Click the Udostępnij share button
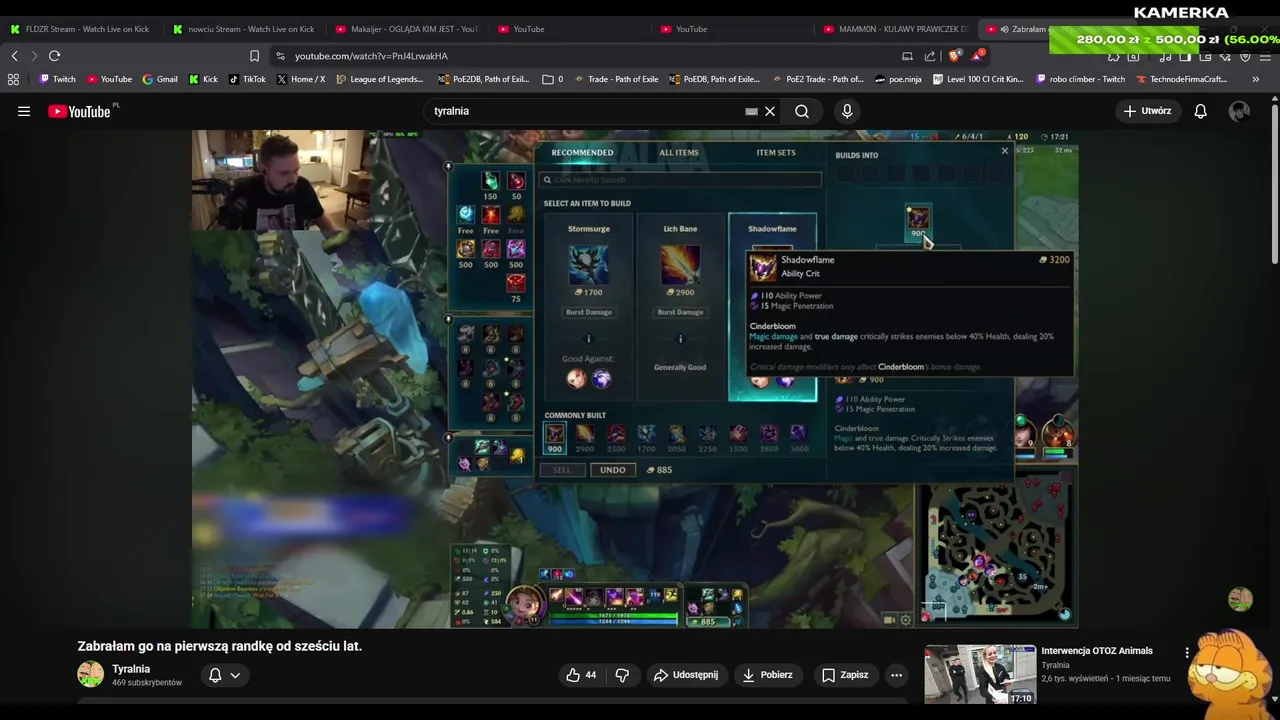Image resolution: width=1280 pixels, height=720 pixels. click(x=686, y=675)
